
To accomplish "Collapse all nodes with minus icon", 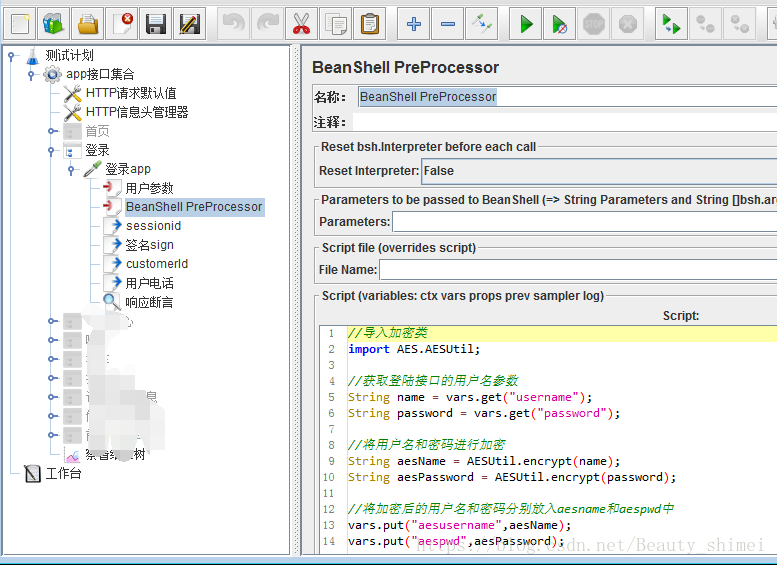I will tap(447, 24).
